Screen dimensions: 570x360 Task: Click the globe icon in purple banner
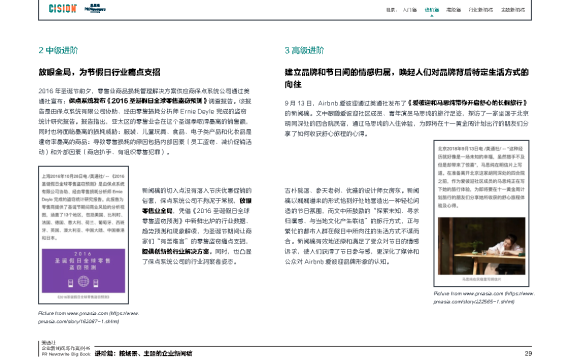pos(83,281)
